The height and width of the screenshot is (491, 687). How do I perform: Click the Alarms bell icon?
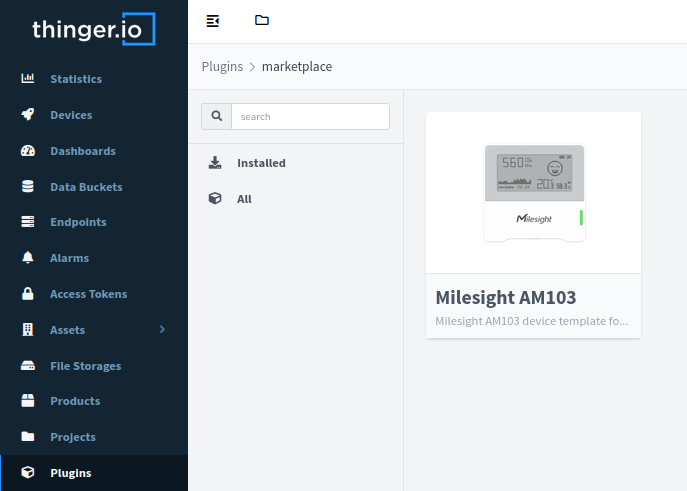[28, 258]
